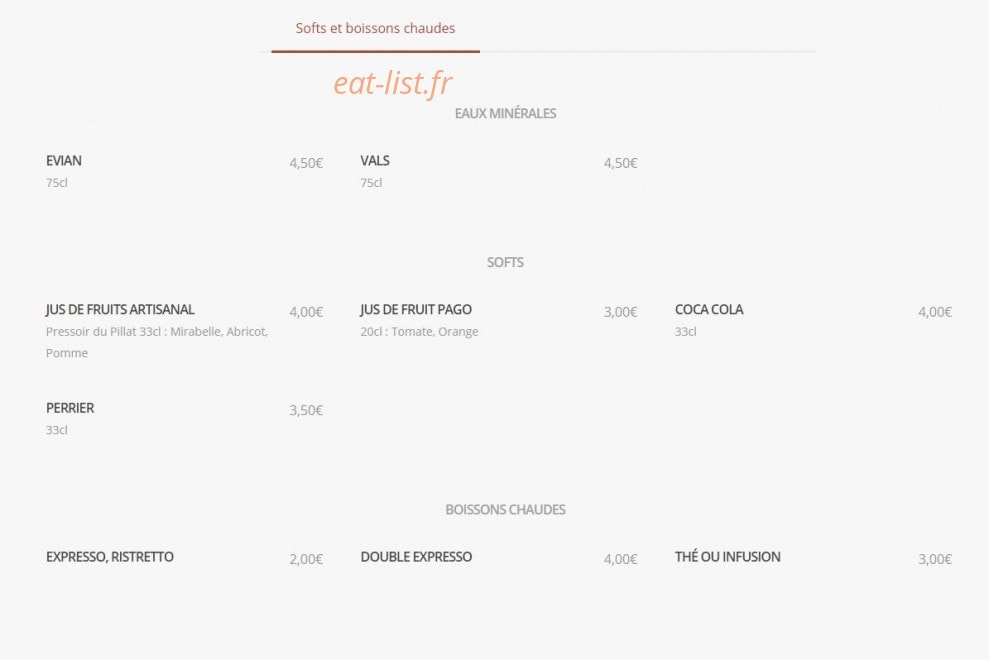Choose the PERRIER item
The width and height of the screenshot is (989, 660).
point(70,408)
